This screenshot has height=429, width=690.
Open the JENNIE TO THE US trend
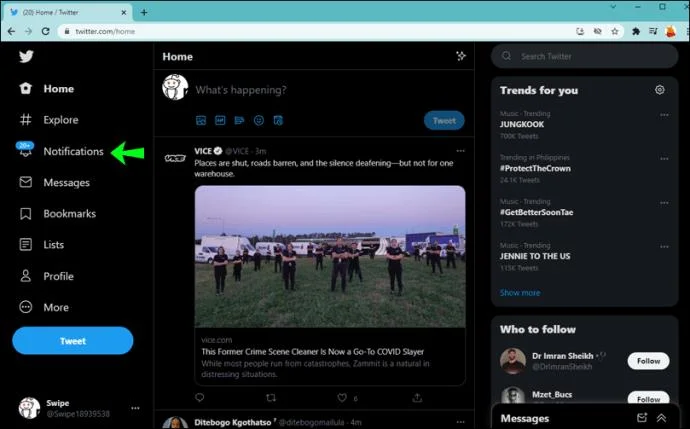[535, 256]
